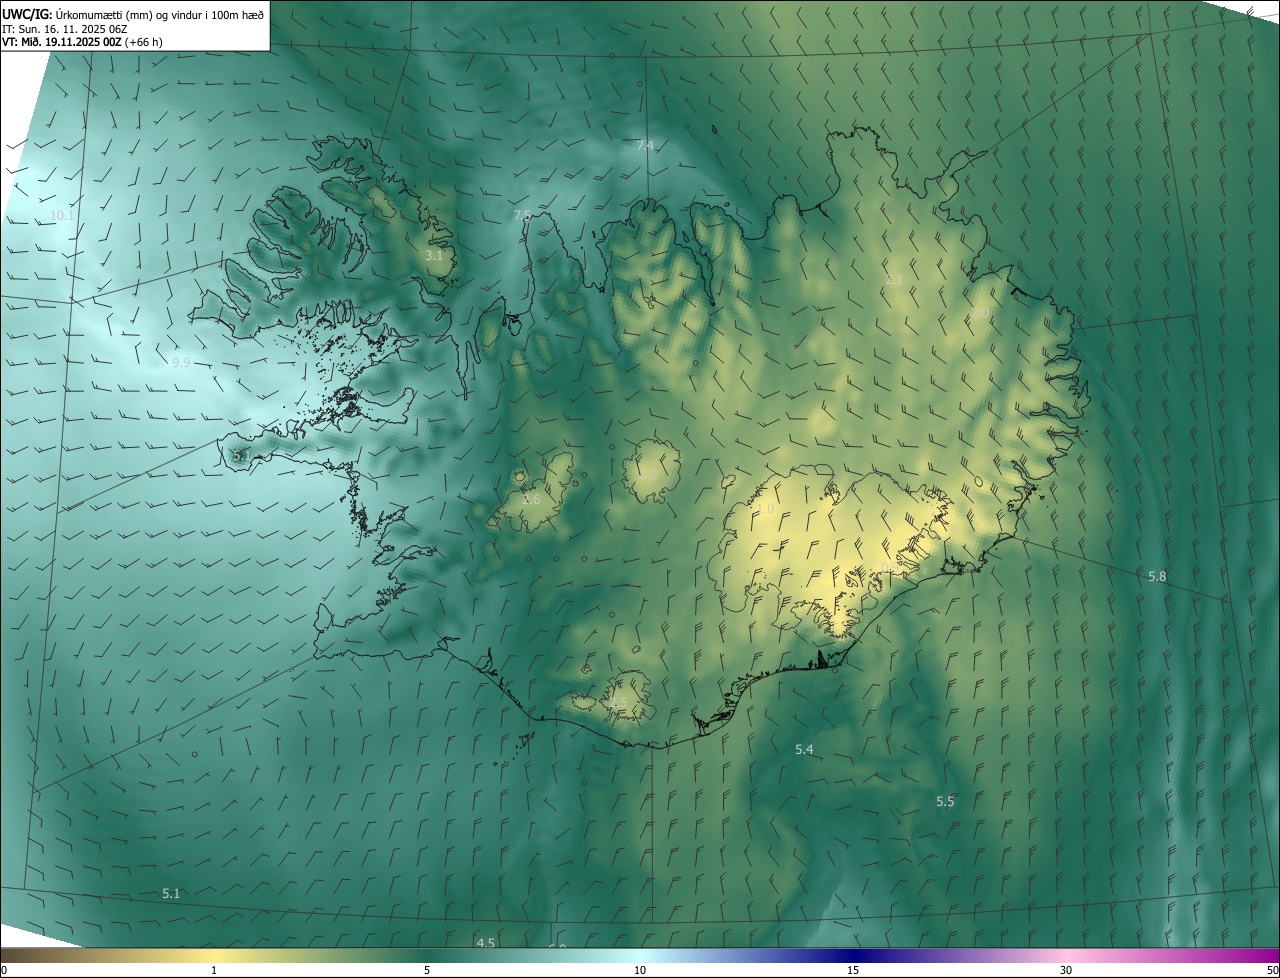
Task: Click the 7.5 value label on the map
Action: point(522,215)
